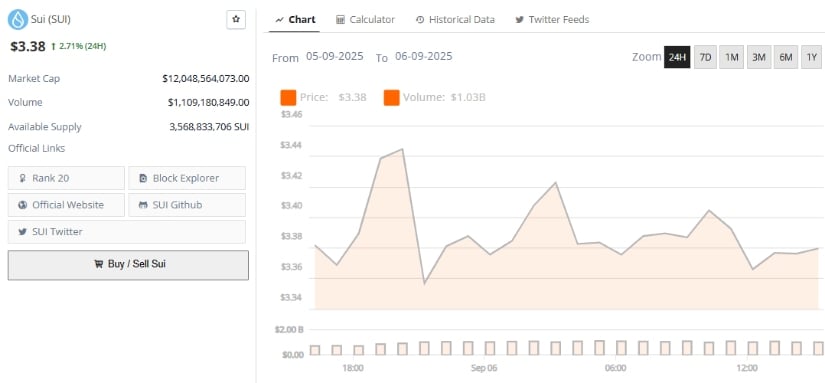Switch to the Calculator tab
Viewport: 825px width, 383px height.
coord(365,19)
